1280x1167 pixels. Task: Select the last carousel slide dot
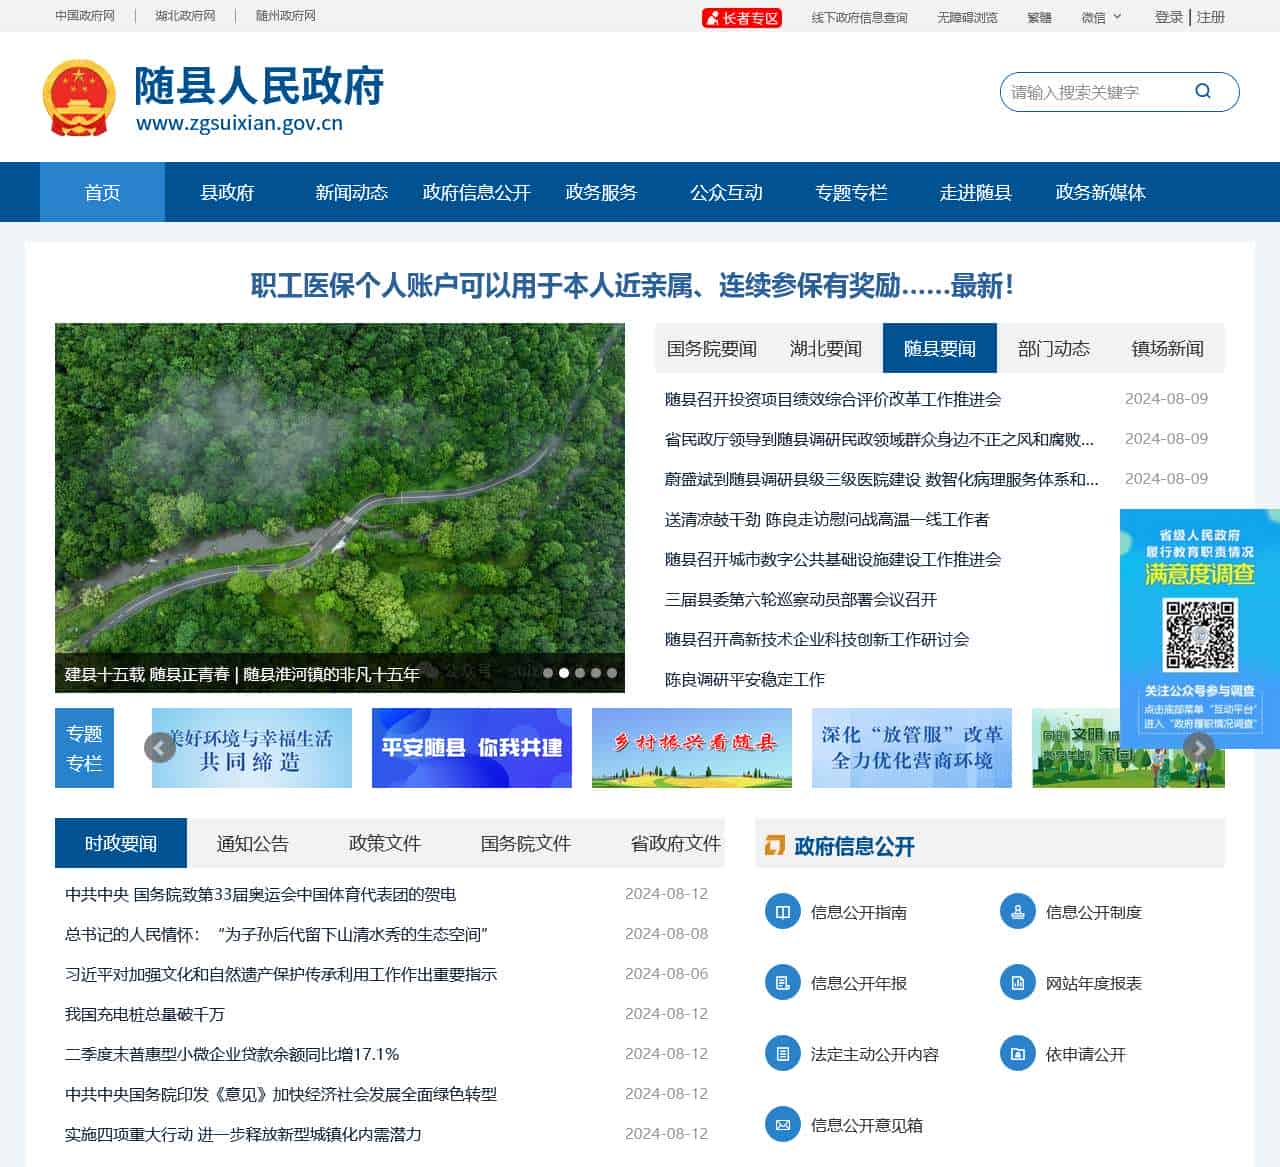(x=612, y=673)
